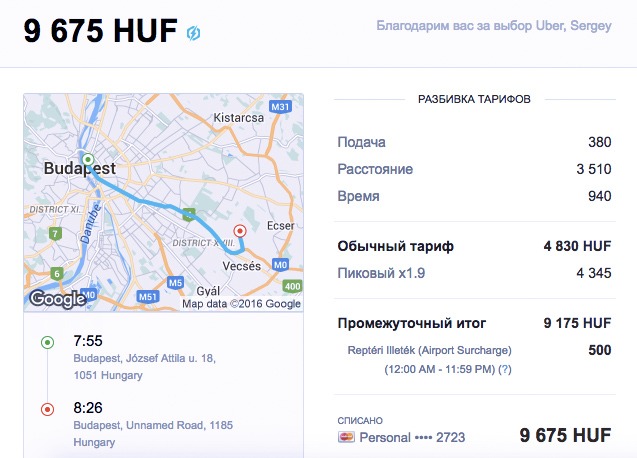Click the M5 road shield on the map
The width and height of the screenshot is (637, 458).
pyautogui.click(x=176, y=283)
